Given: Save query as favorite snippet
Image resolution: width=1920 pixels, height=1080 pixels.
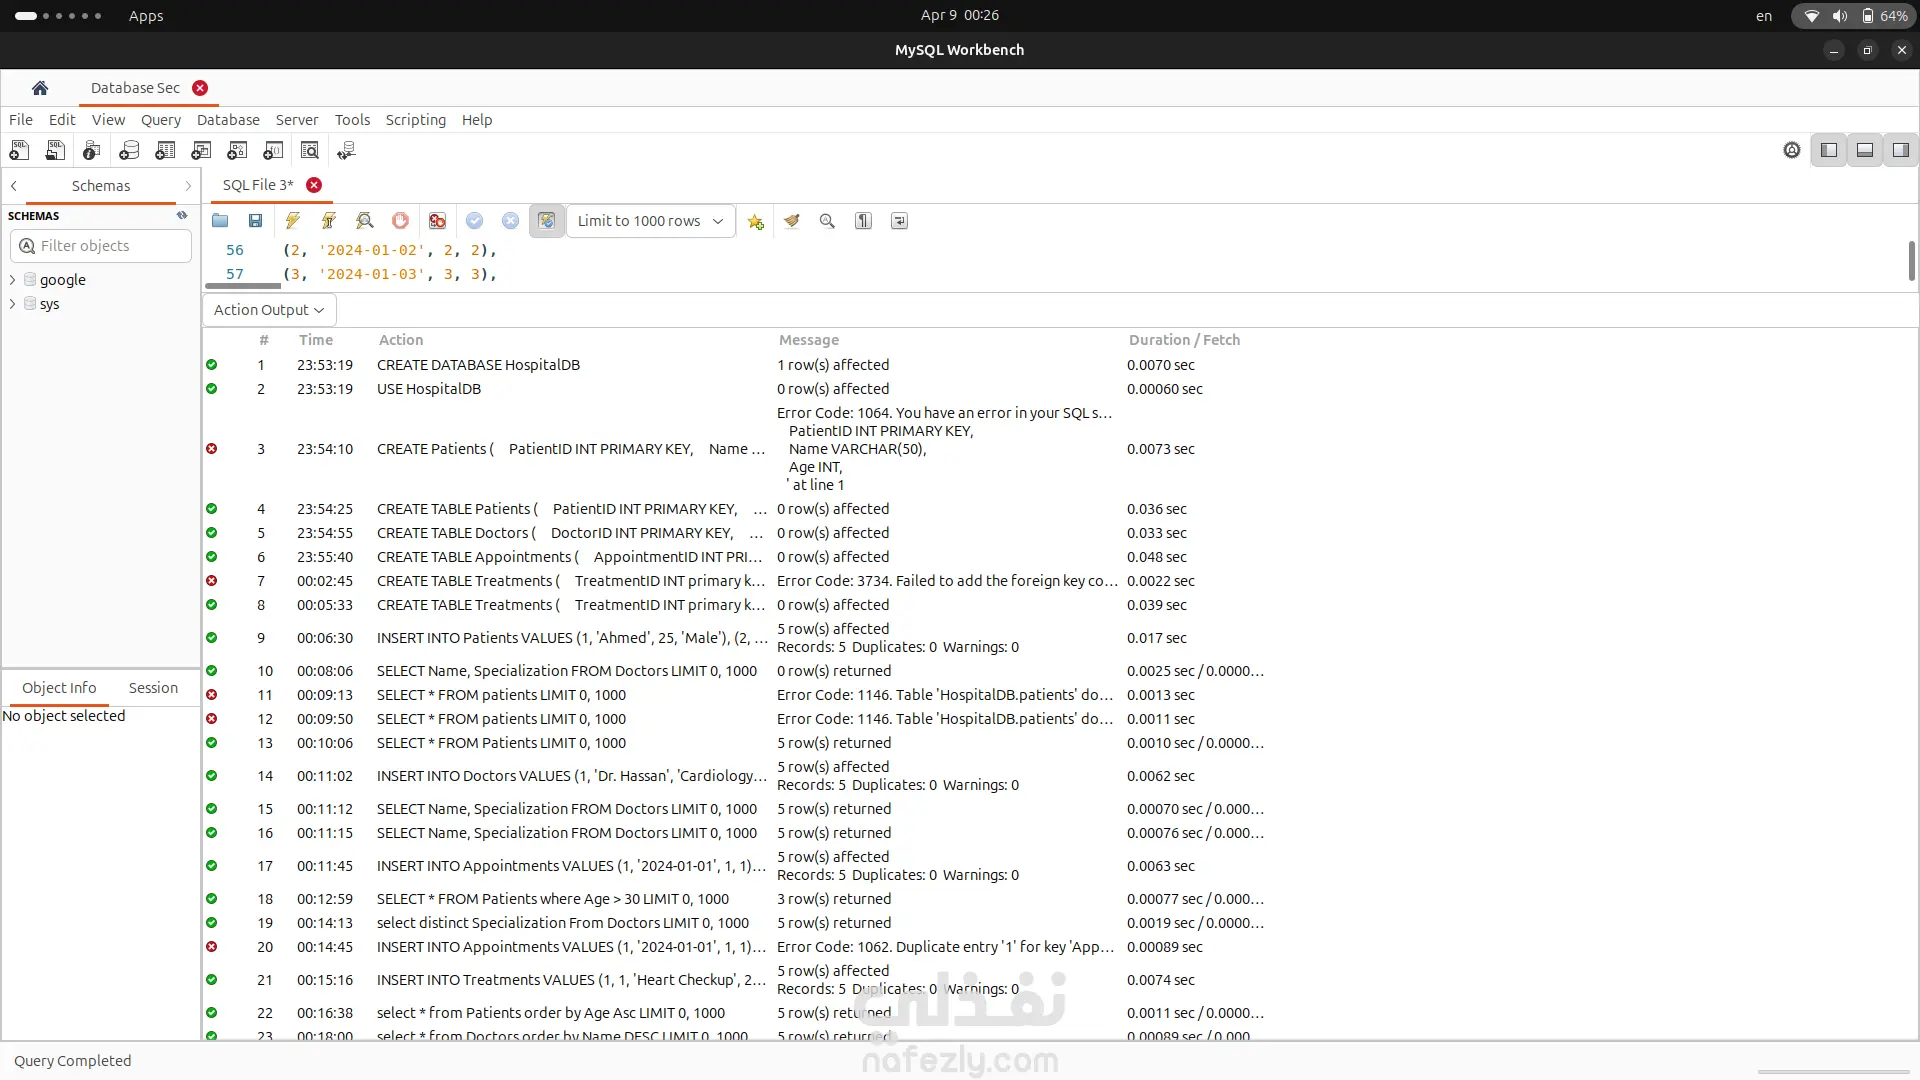Looking at the screenshot, I should (756, 221).
